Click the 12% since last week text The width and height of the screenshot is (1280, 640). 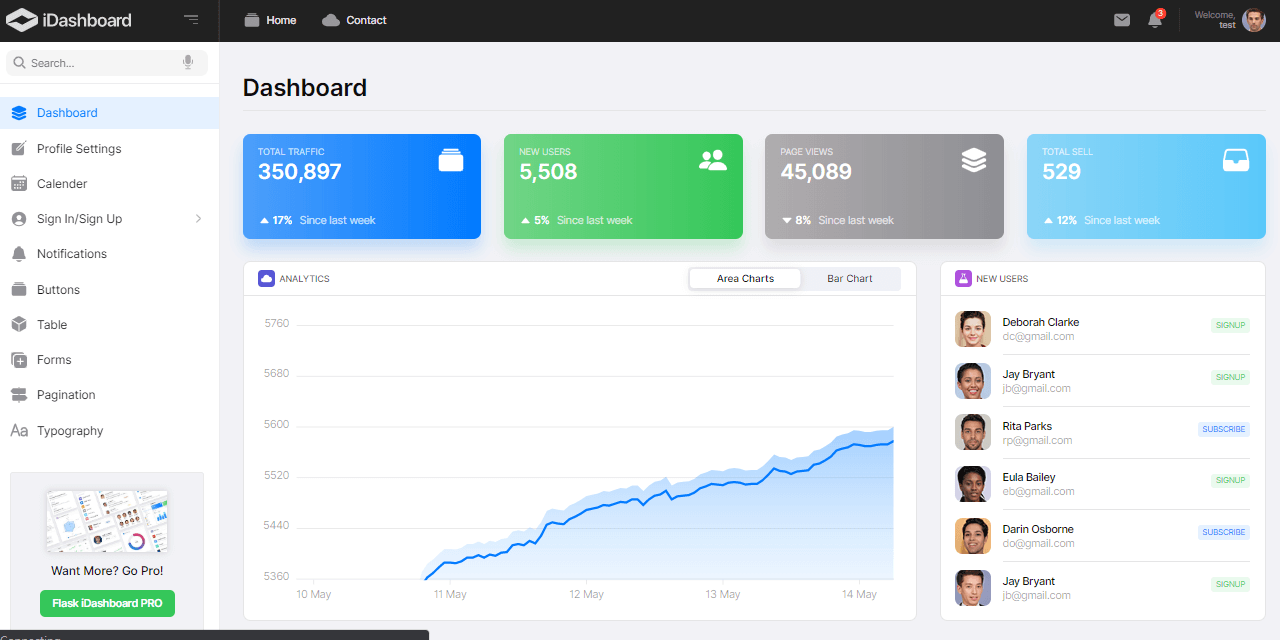[x=1102, y=220]
